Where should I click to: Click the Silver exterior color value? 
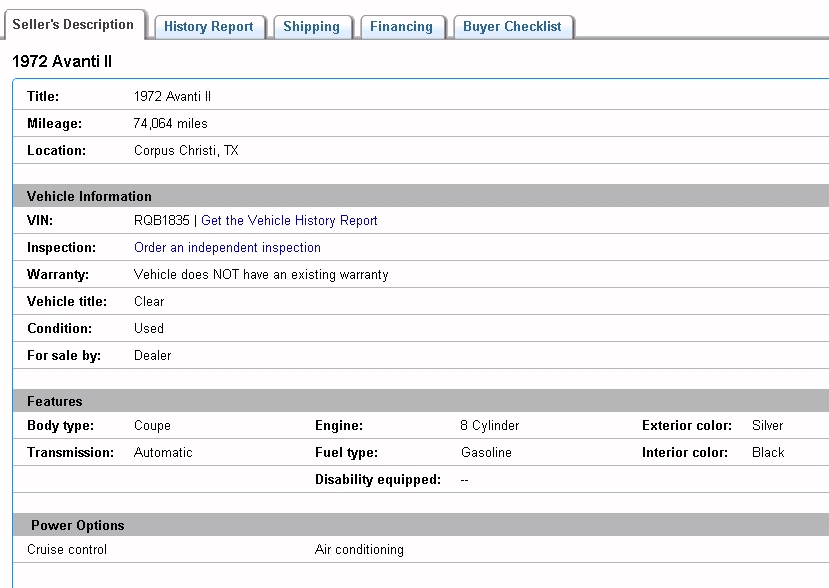767,425
